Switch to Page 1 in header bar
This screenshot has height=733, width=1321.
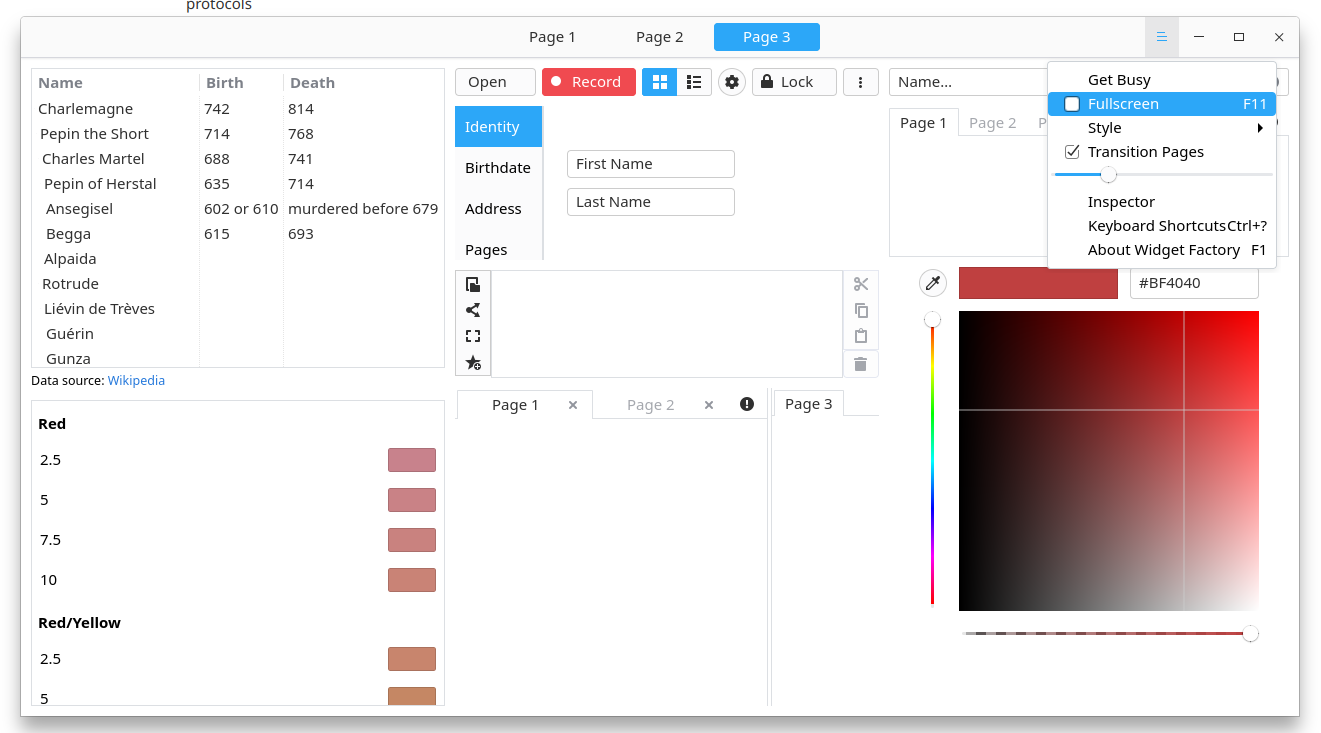click(x=553, y=37)
